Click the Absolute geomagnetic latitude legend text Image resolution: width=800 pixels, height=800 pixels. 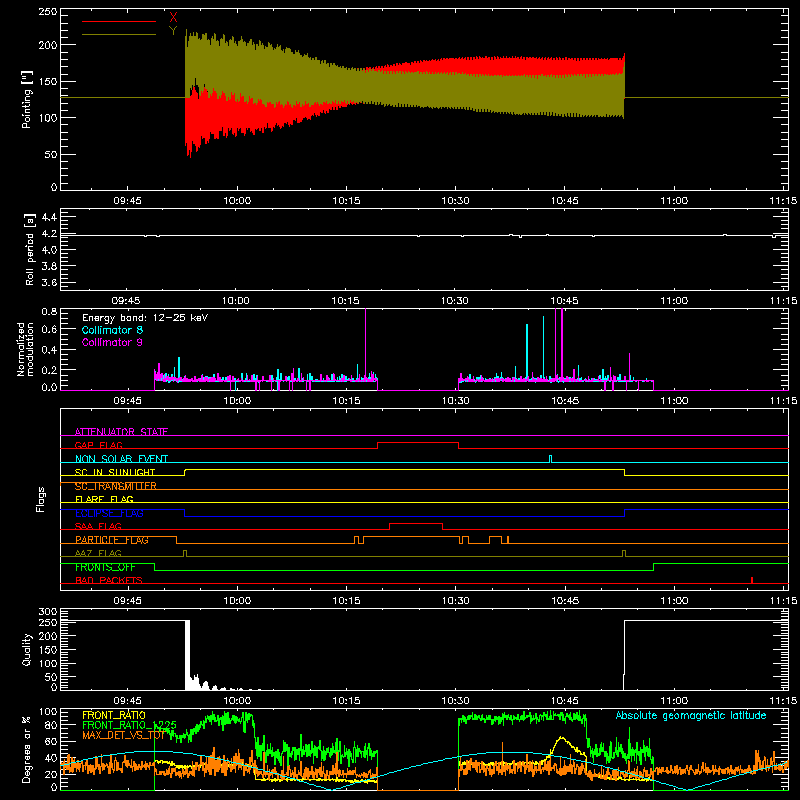pos(691,715)
